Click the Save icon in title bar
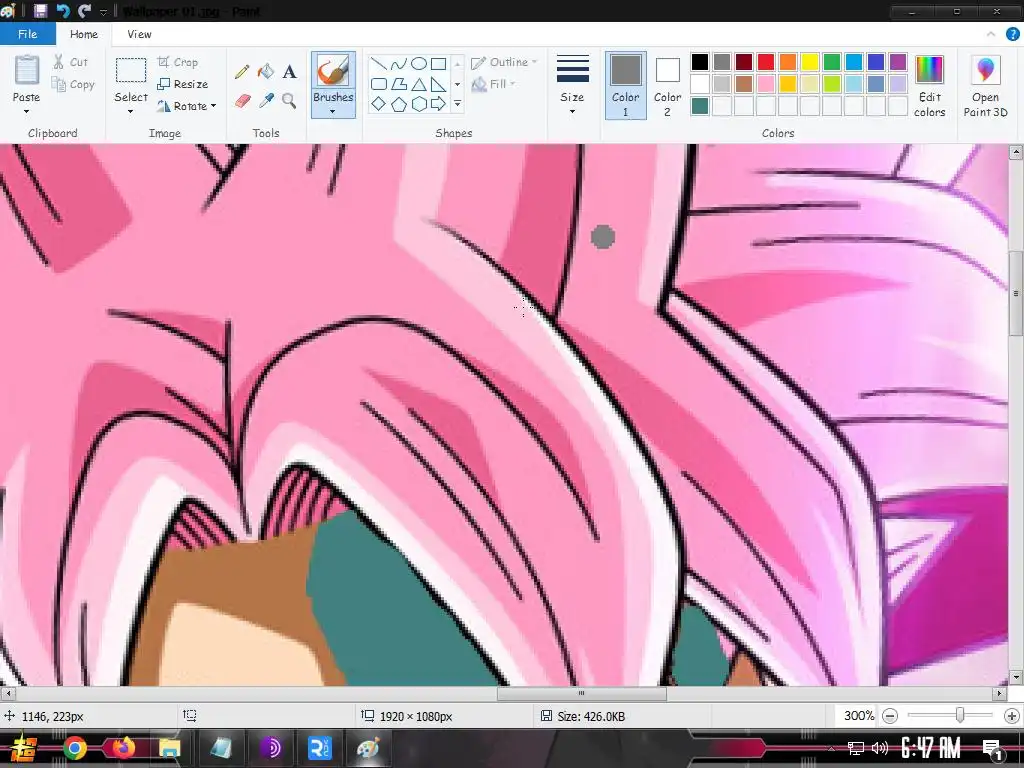Image resolution: width=1024 pixels, height=768 pixels. point(40,10)
